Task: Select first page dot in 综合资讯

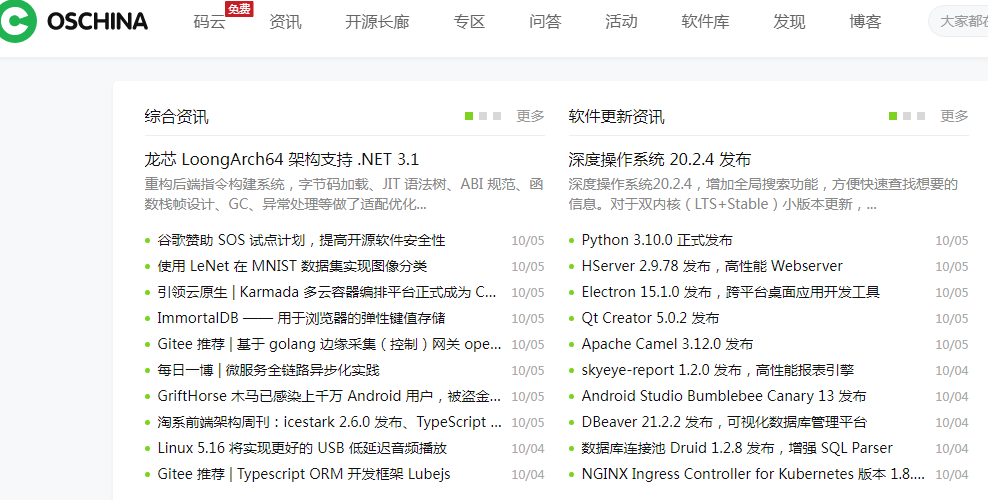Action: tap(469, 116)
